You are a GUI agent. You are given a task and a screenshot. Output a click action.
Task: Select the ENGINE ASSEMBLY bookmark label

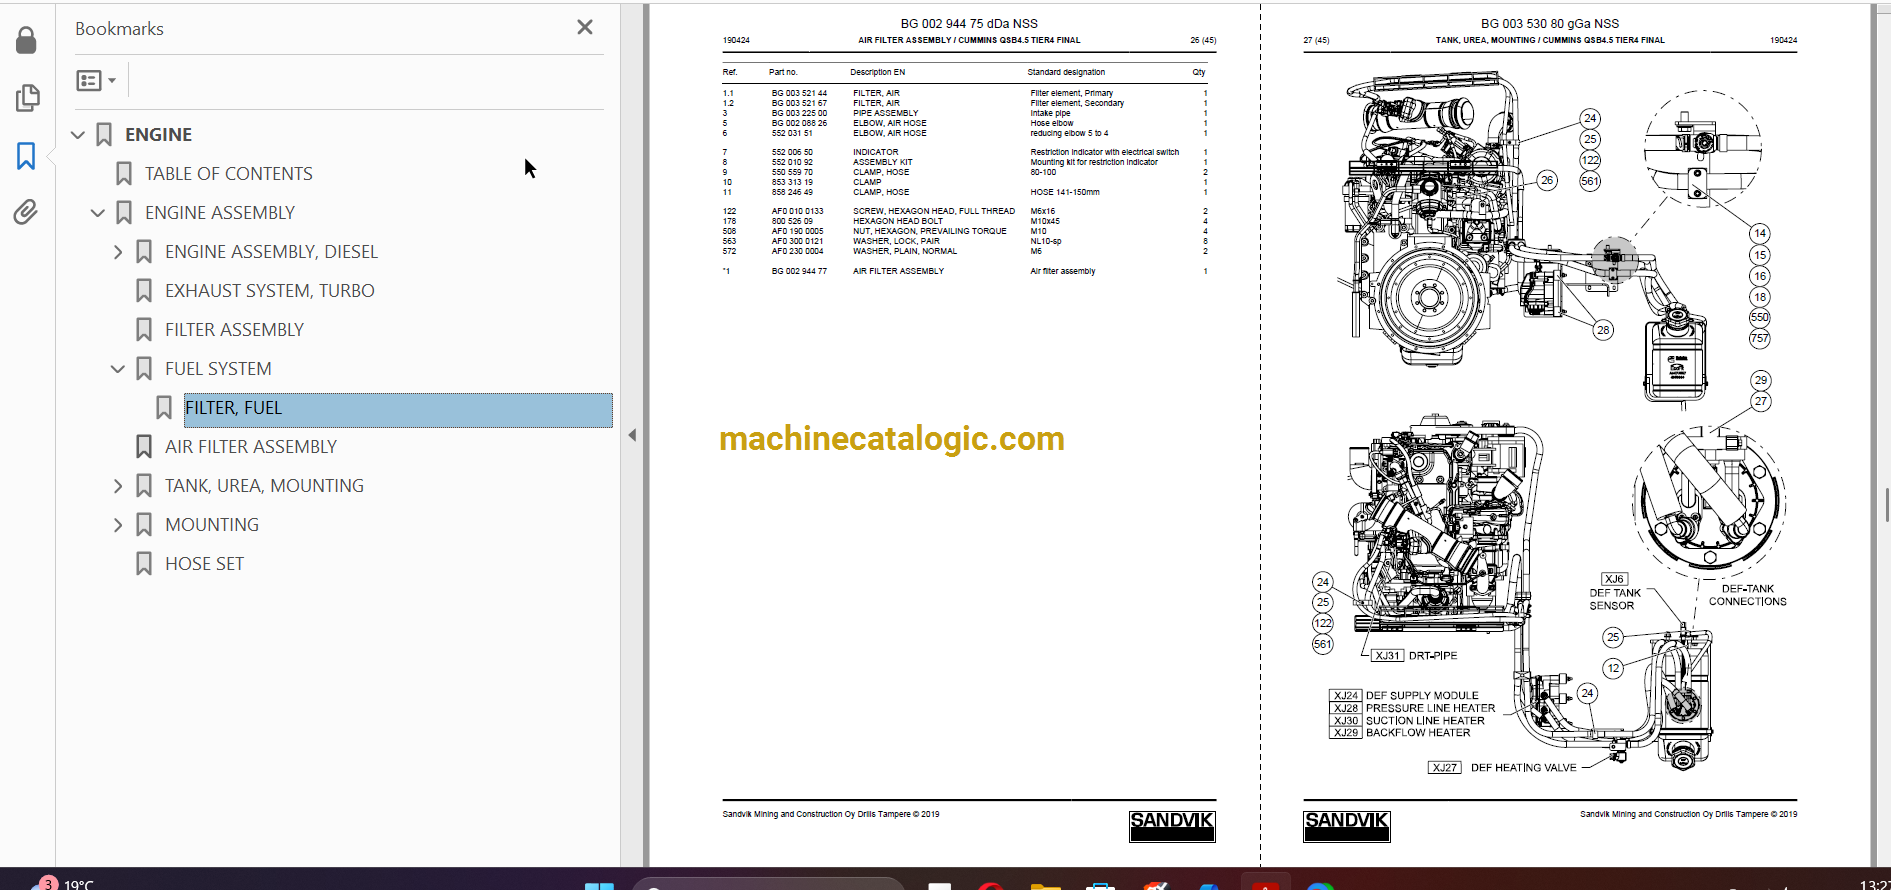coord(220,213)
